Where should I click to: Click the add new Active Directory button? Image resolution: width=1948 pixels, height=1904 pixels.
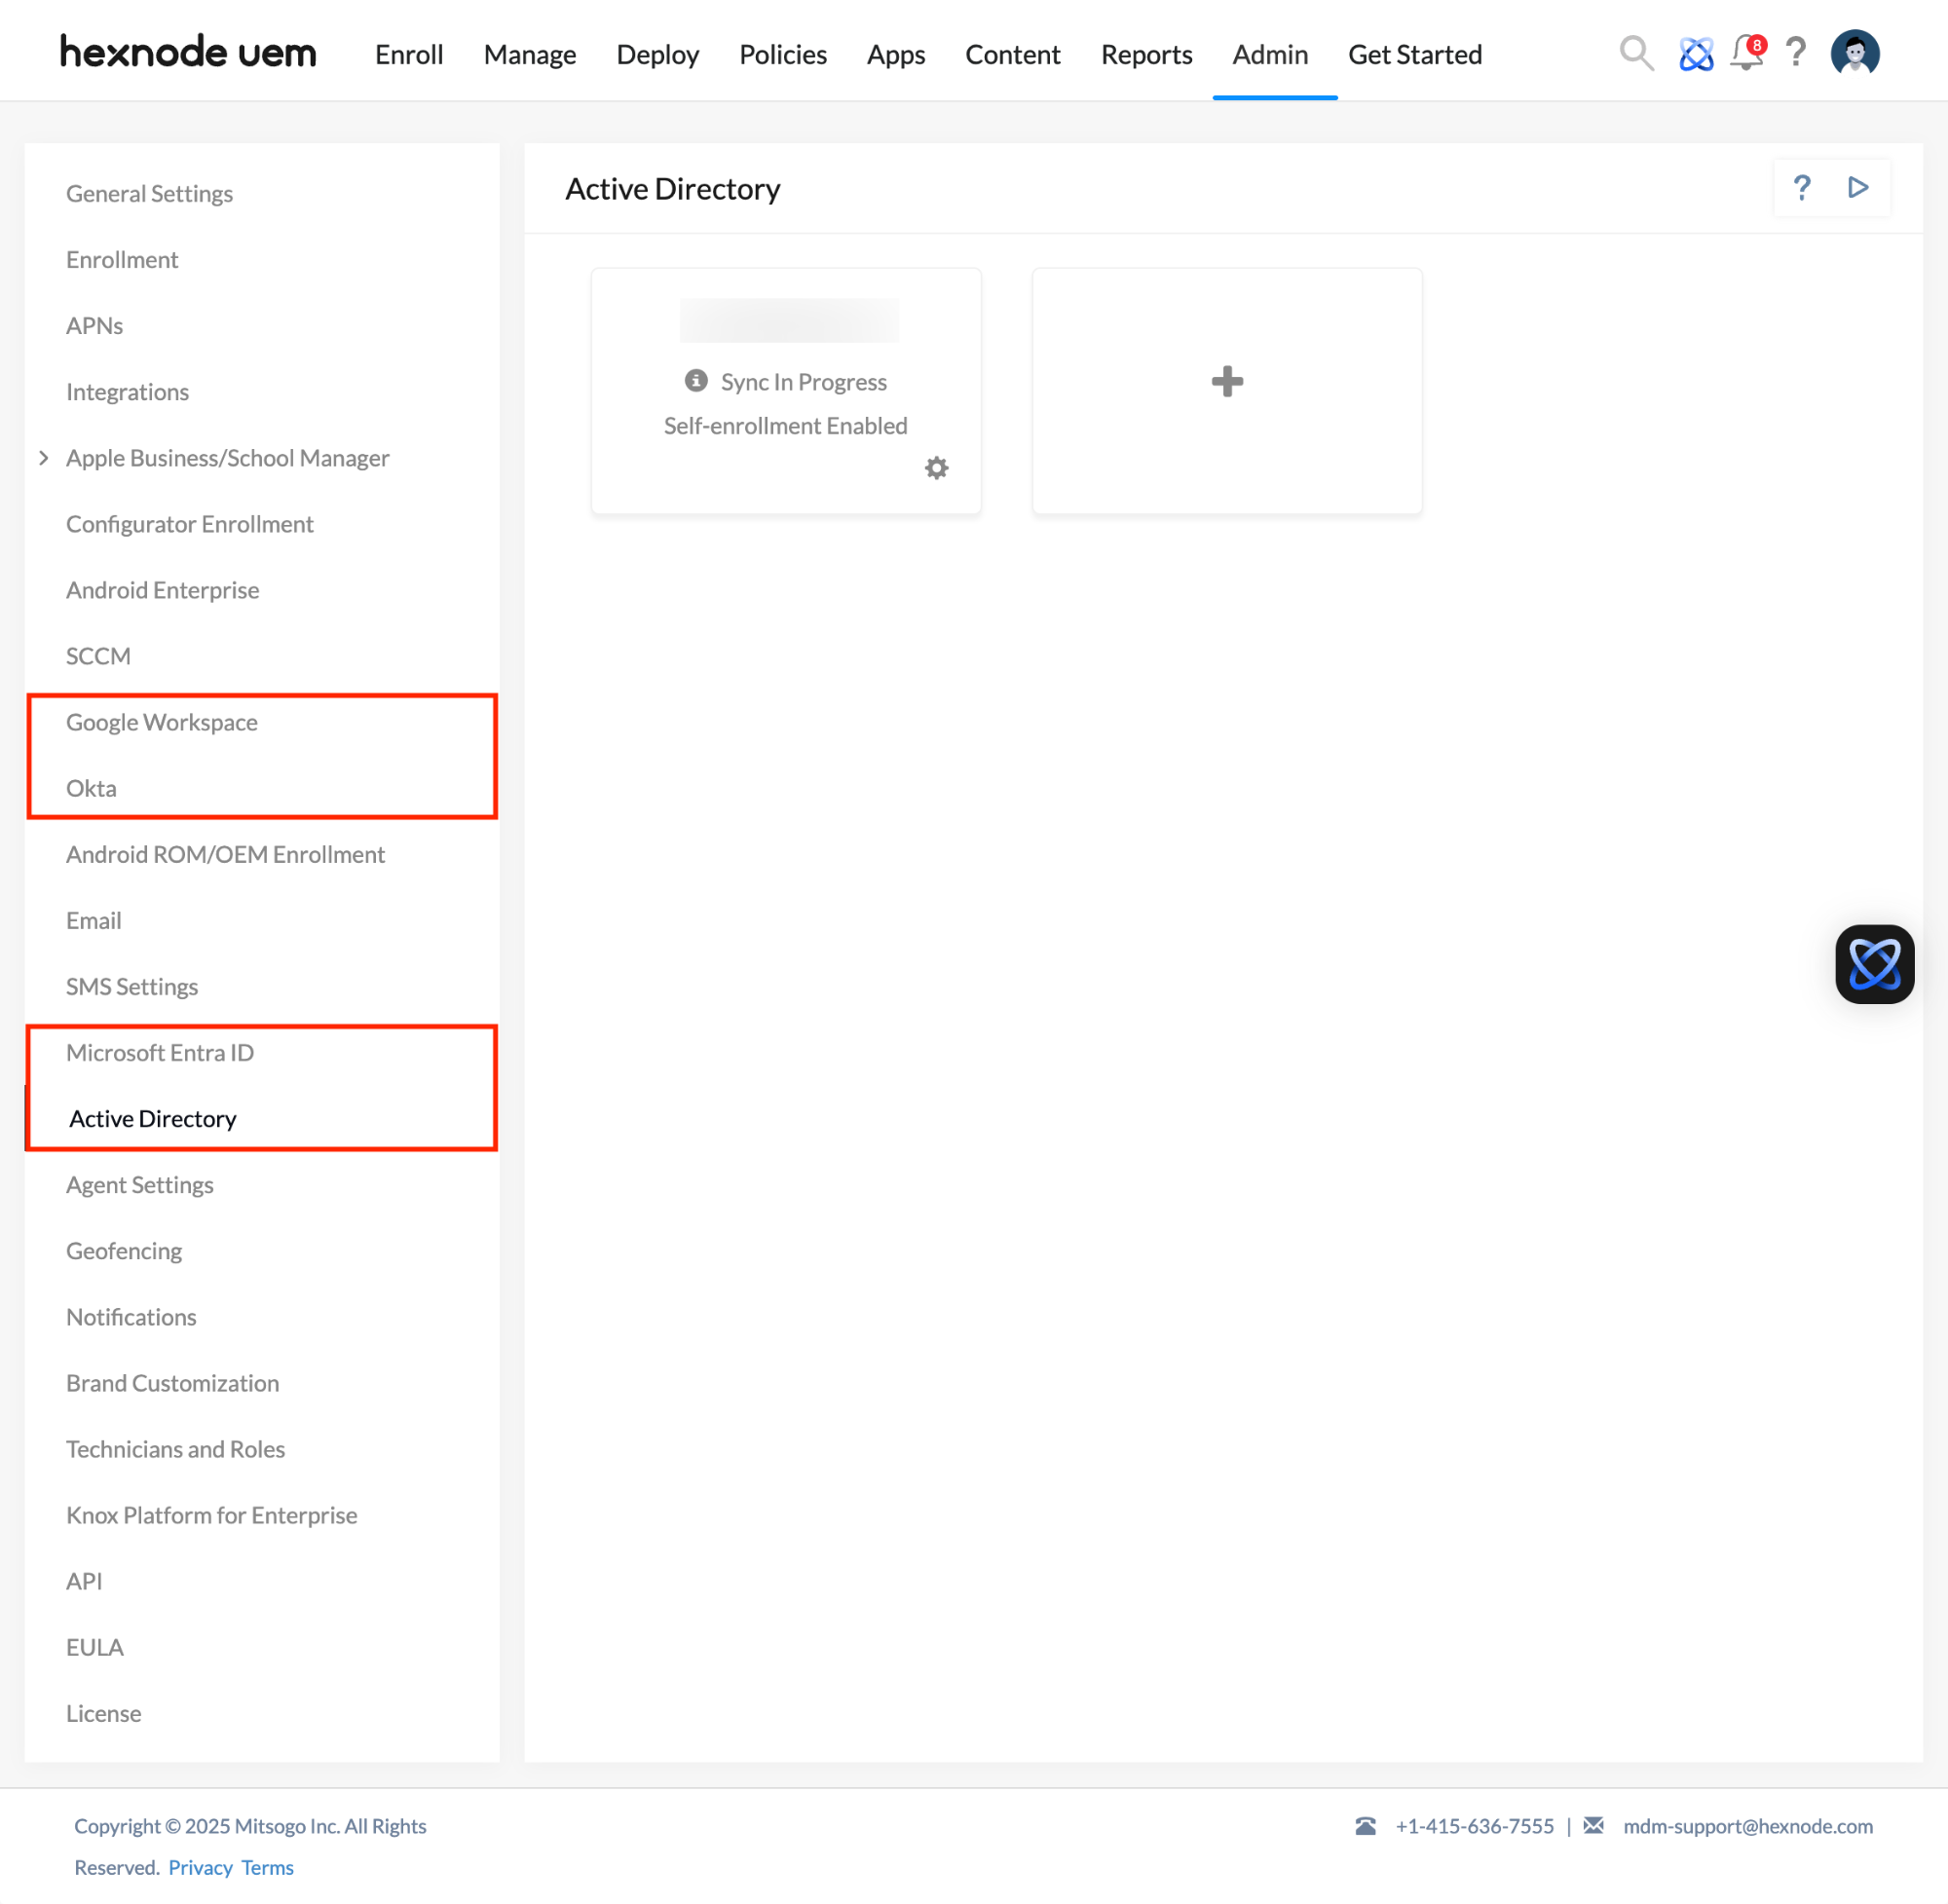pyautogui.click(x=1226, y=382)
